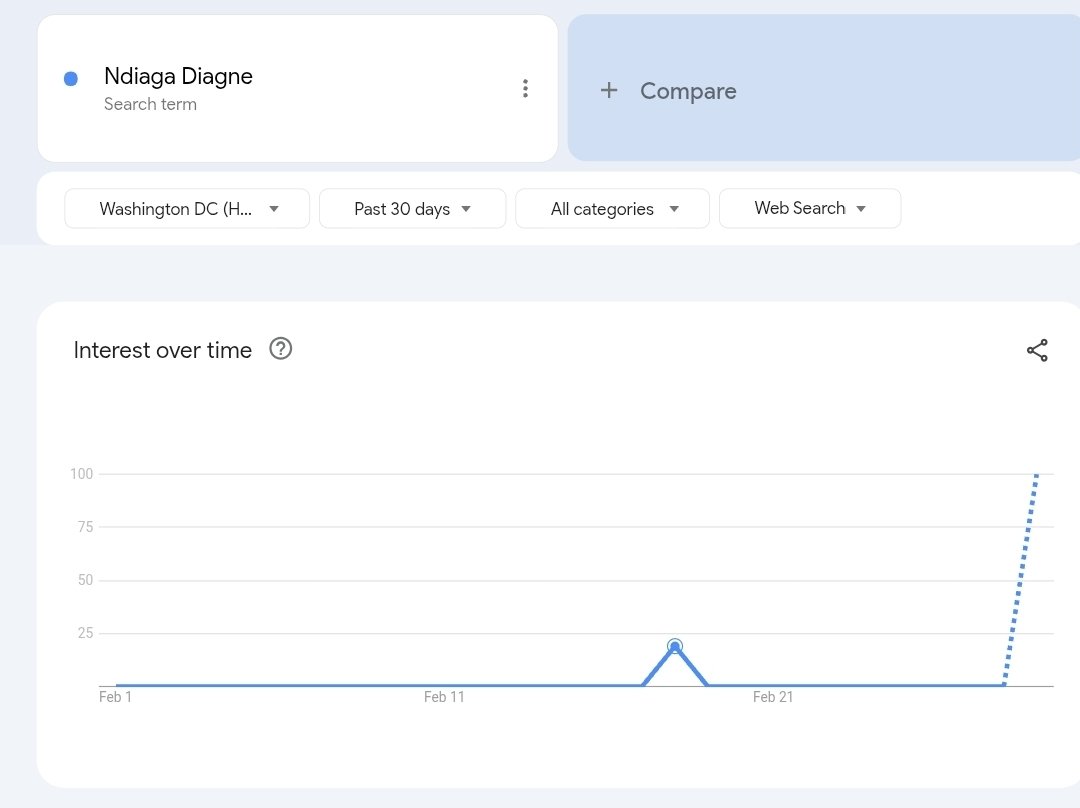Image resolution: width=1080 pixels, height=808 pixels.
Task: Click the 'Search term' subtitle
Action: [x=150, y=104]
